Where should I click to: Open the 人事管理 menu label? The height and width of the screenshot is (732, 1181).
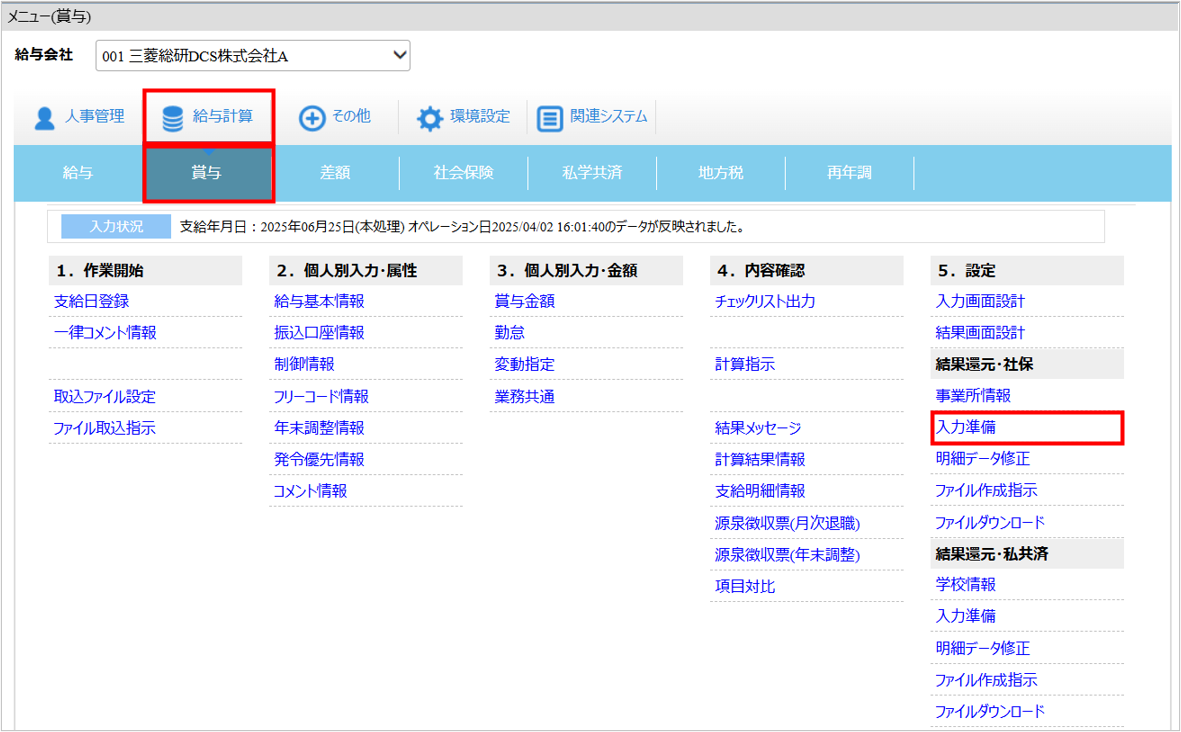pyautogui.click(x=95, y=116)
